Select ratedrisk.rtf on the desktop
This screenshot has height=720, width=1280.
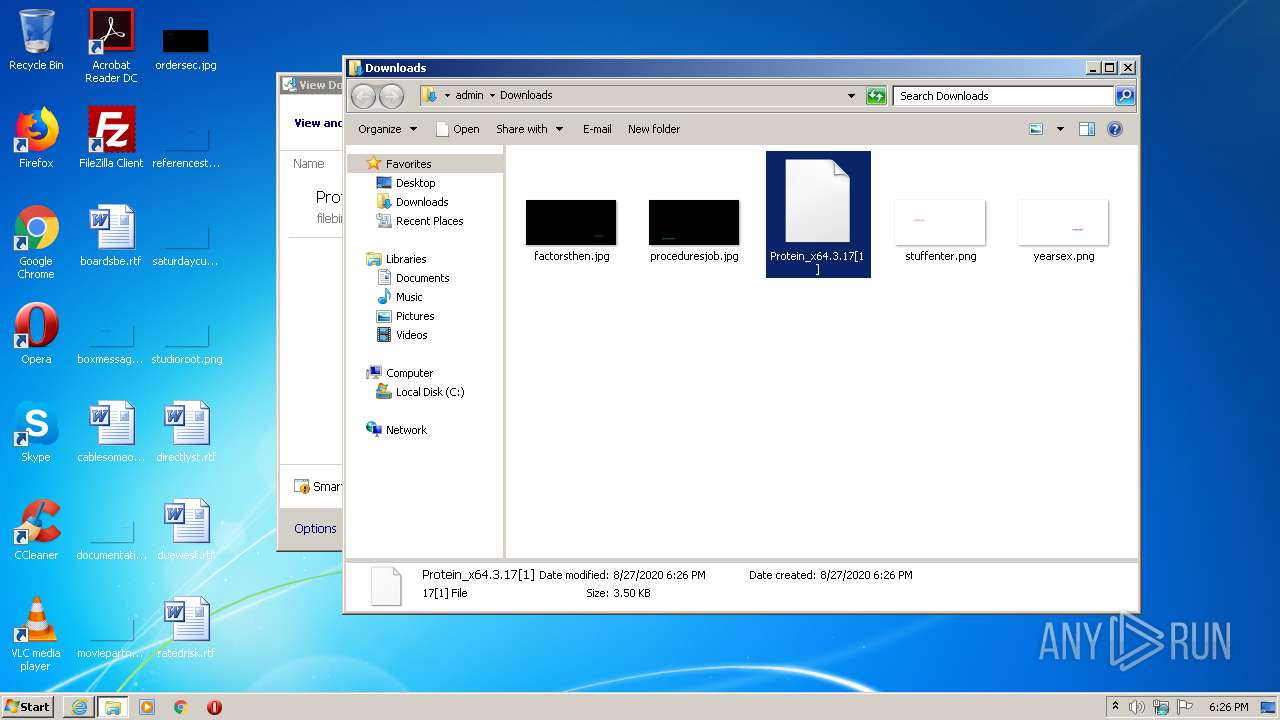point(186,628)
